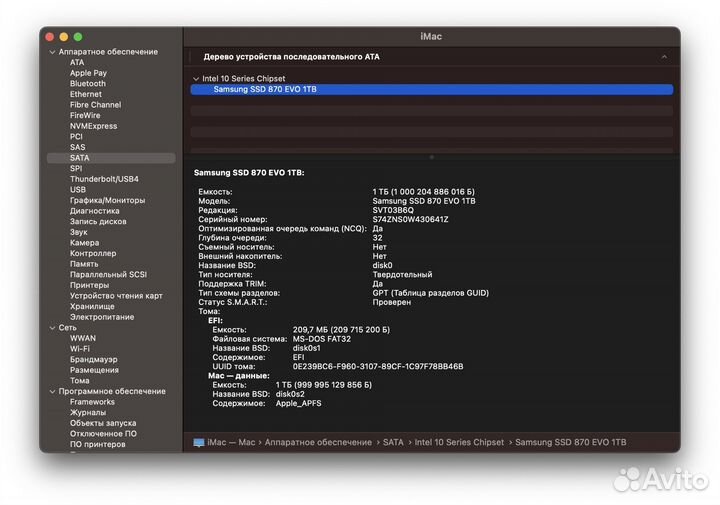Select the SATA sidebar entry

tap(111, 158)
